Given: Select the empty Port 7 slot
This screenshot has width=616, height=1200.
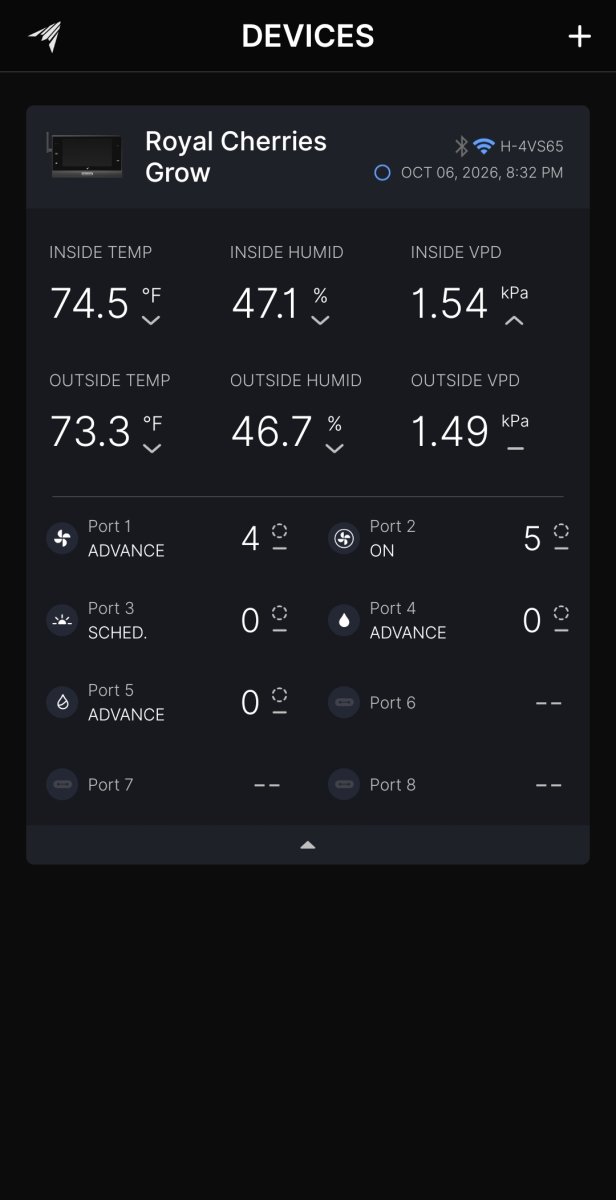Looking at the screenshot, I should 166,785.
